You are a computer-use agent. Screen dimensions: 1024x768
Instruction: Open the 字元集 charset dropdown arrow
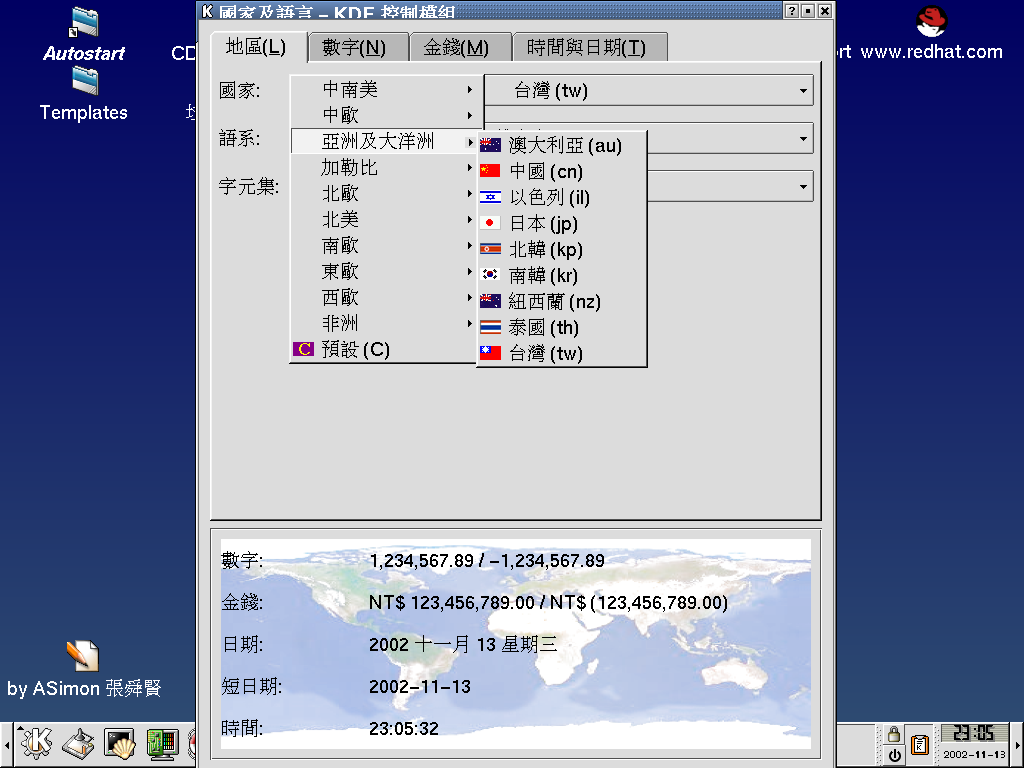803,187
